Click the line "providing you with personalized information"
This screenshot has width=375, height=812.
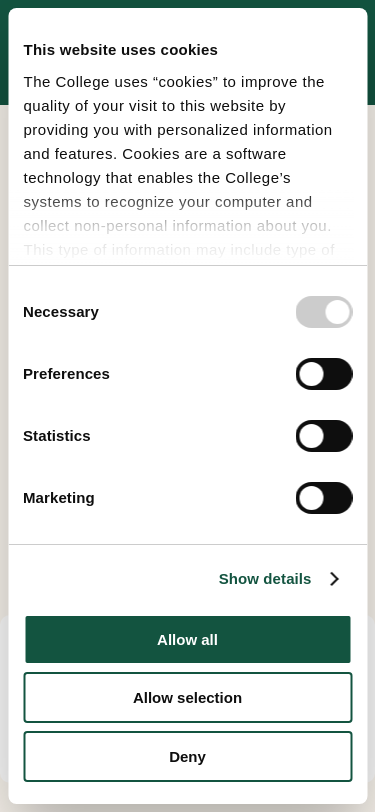coord(178,130)
